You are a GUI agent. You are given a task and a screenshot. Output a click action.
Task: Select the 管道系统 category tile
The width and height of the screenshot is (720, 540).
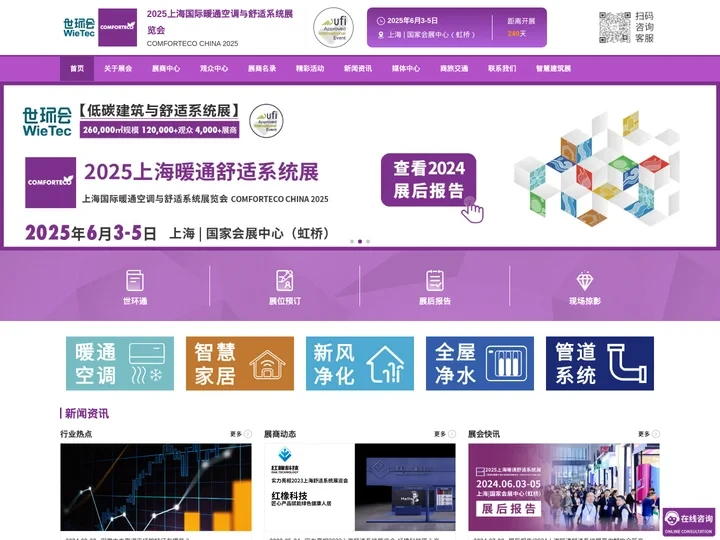(600, 363)
